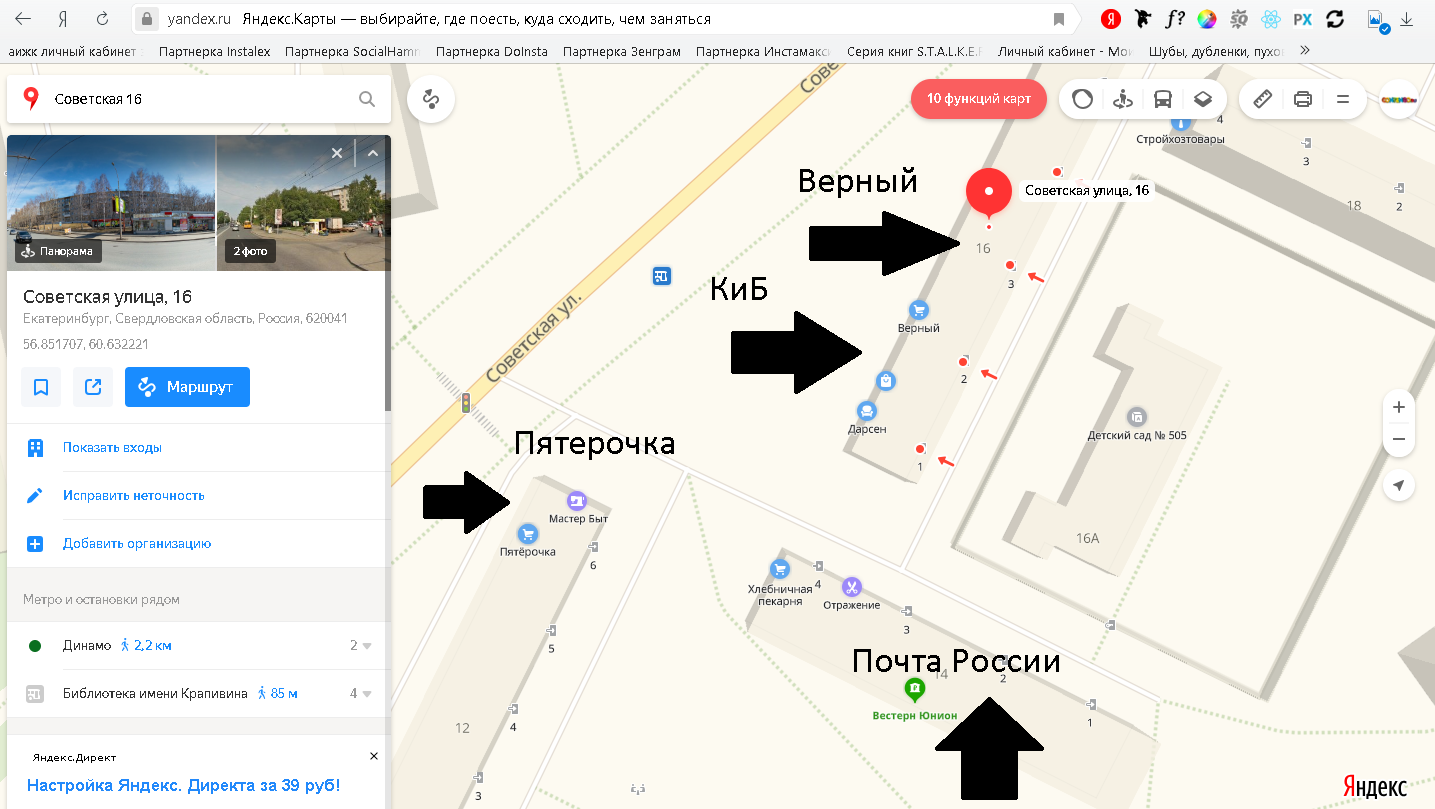Open bookmark "Партнерка Instalex"

point(214,51)
